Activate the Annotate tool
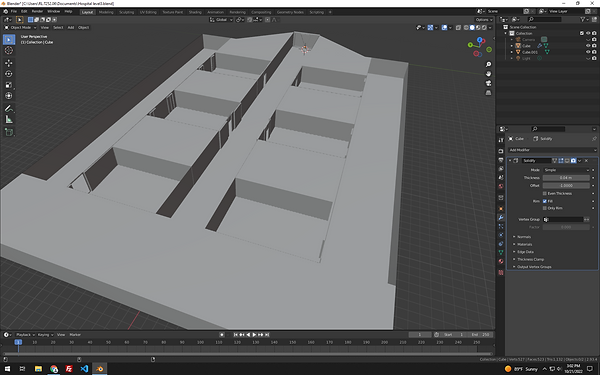Image resolution: width=600 pixels, height=375 pixels. 9,109
